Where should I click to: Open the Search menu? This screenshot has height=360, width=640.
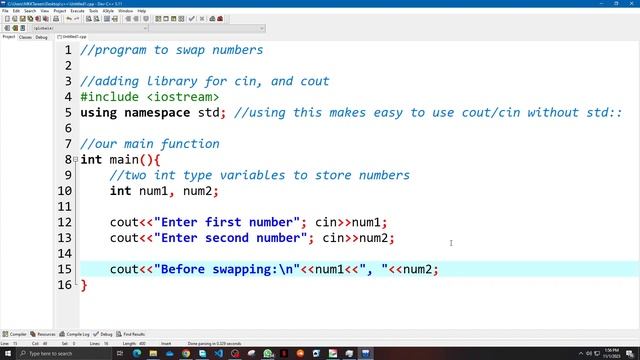pyautogui.click(x=30, y=11)
